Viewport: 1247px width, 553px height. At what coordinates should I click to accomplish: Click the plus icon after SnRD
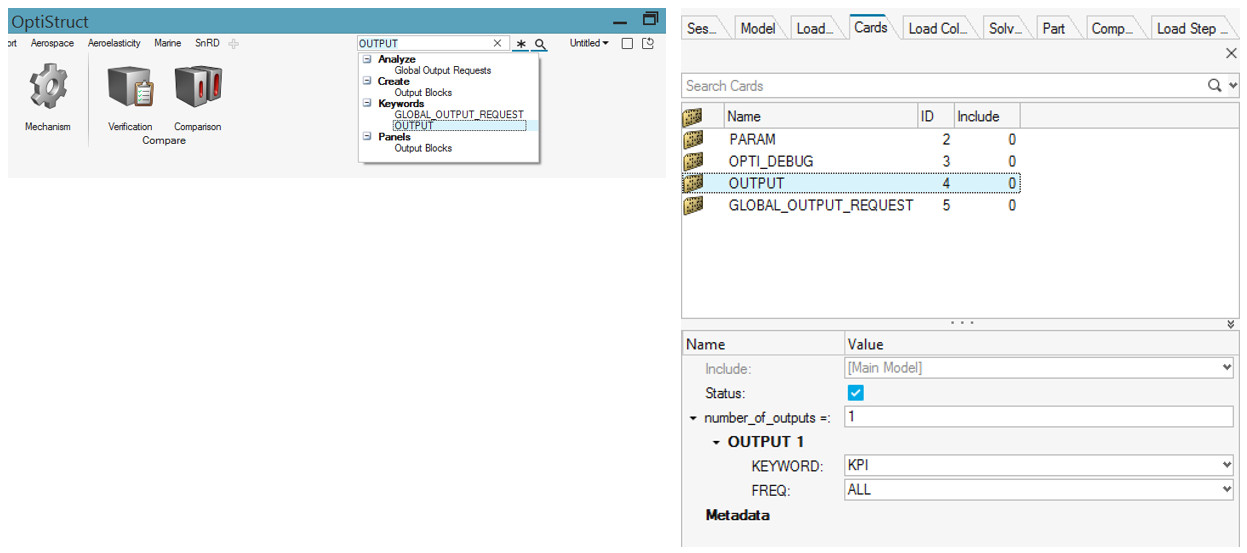coord(233,44)
